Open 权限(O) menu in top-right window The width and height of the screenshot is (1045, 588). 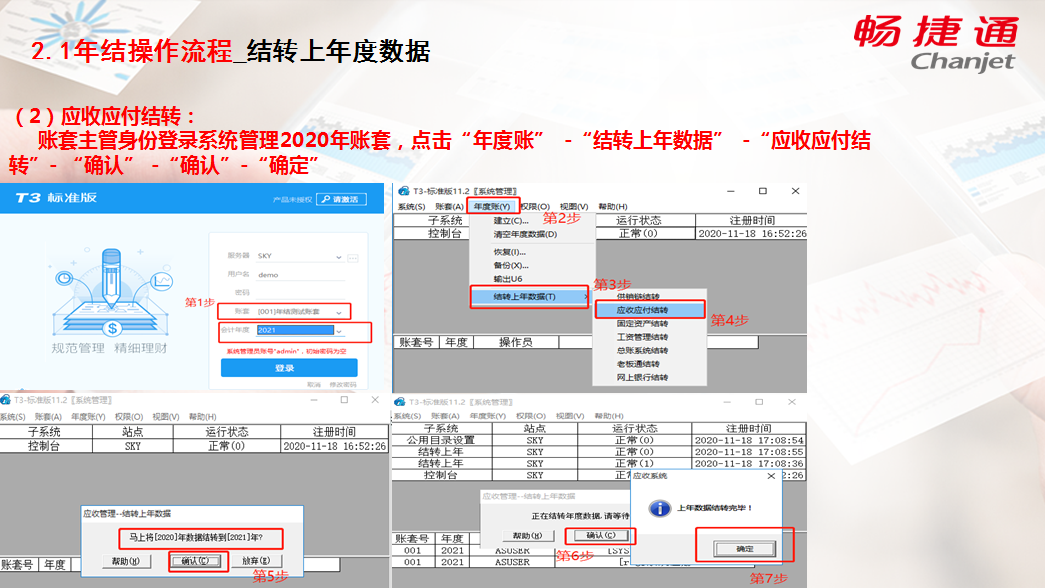click(535, 207)
